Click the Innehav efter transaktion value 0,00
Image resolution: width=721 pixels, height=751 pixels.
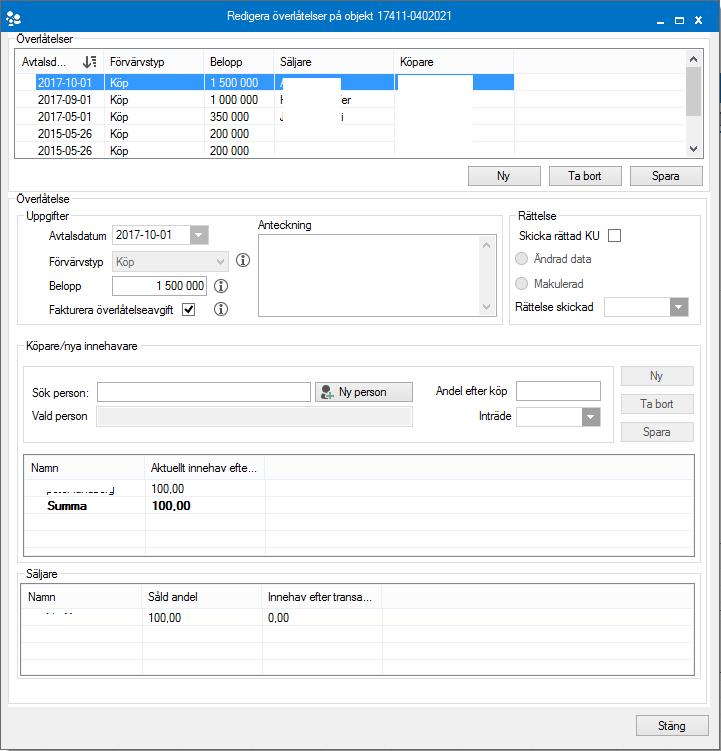tap(278, 618)
